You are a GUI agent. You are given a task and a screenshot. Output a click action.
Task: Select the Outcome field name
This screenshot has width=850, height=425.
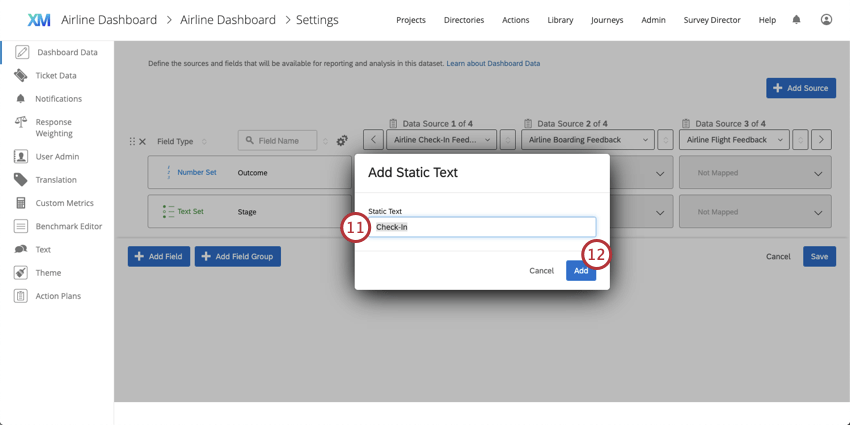click(x=253, y=173)
